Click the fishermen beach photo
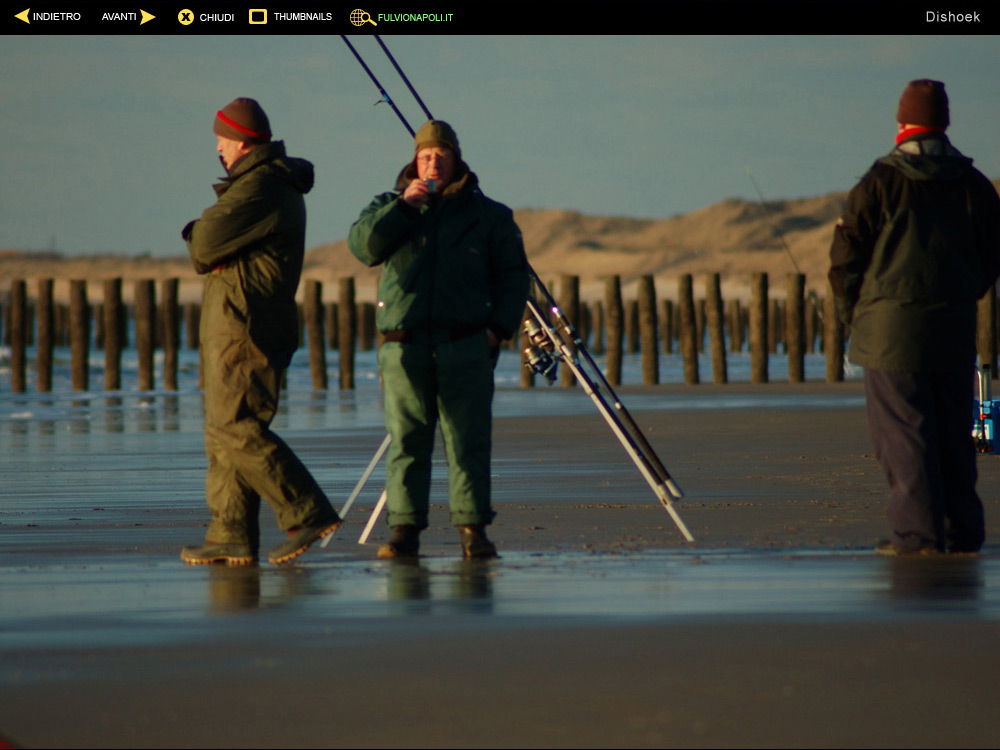 500,392
